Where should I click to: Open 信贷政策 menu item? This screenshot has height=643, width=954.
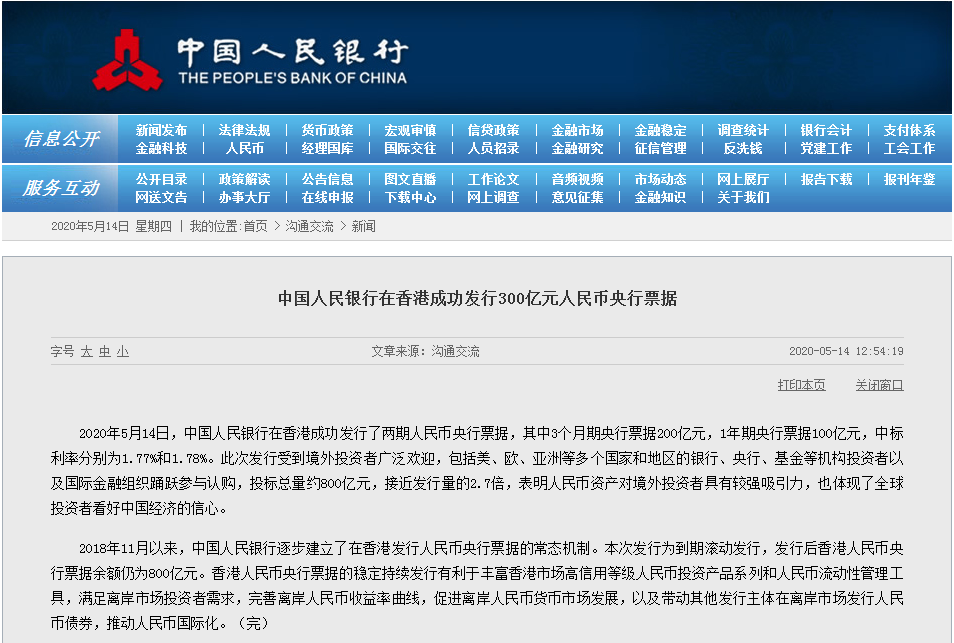point(493,130)
